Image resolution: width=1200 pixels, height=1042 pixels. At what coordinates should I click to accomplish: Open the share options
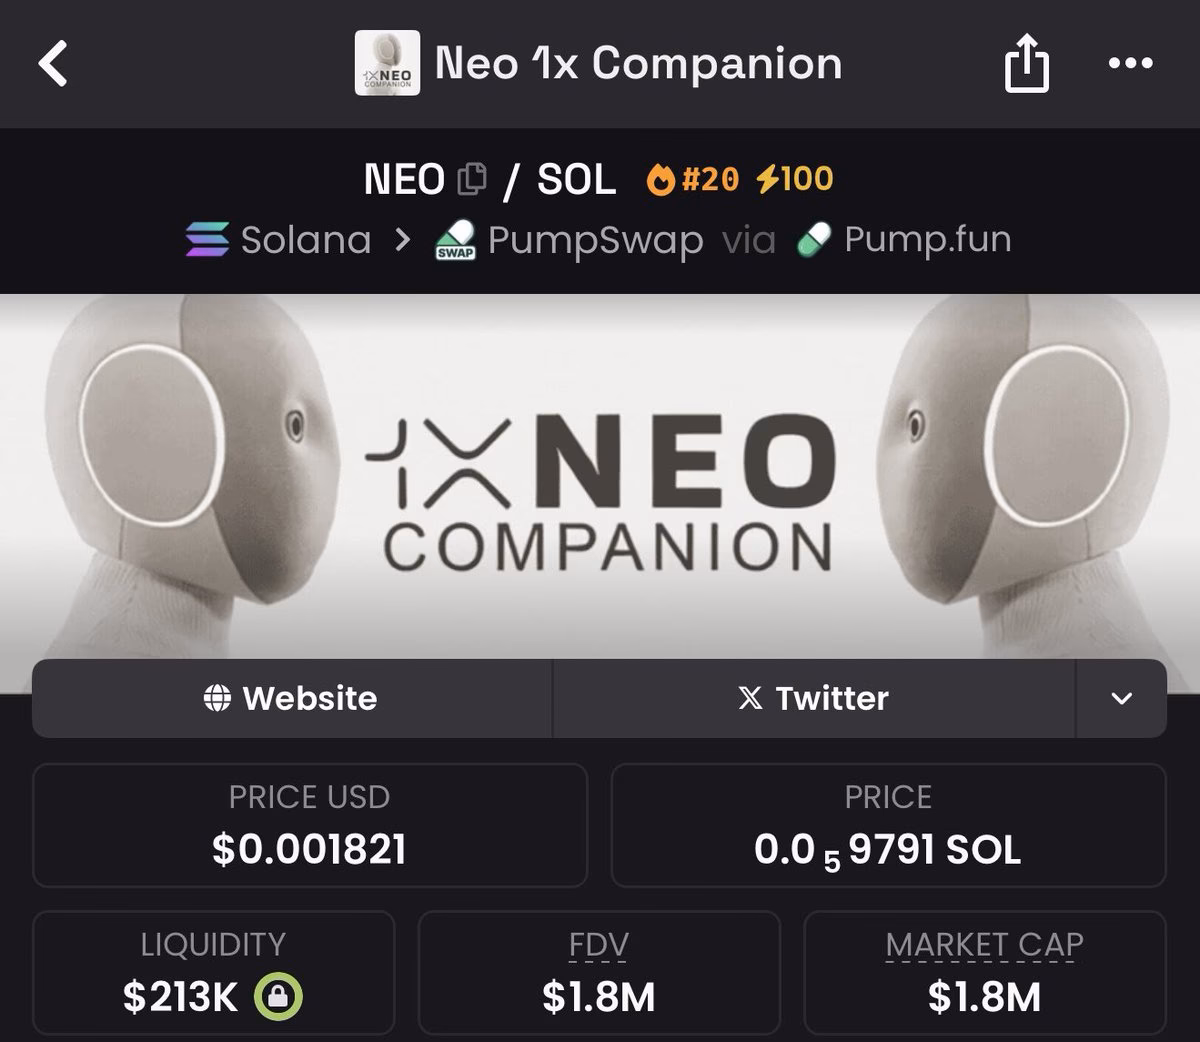click(x=1027, y=63)
